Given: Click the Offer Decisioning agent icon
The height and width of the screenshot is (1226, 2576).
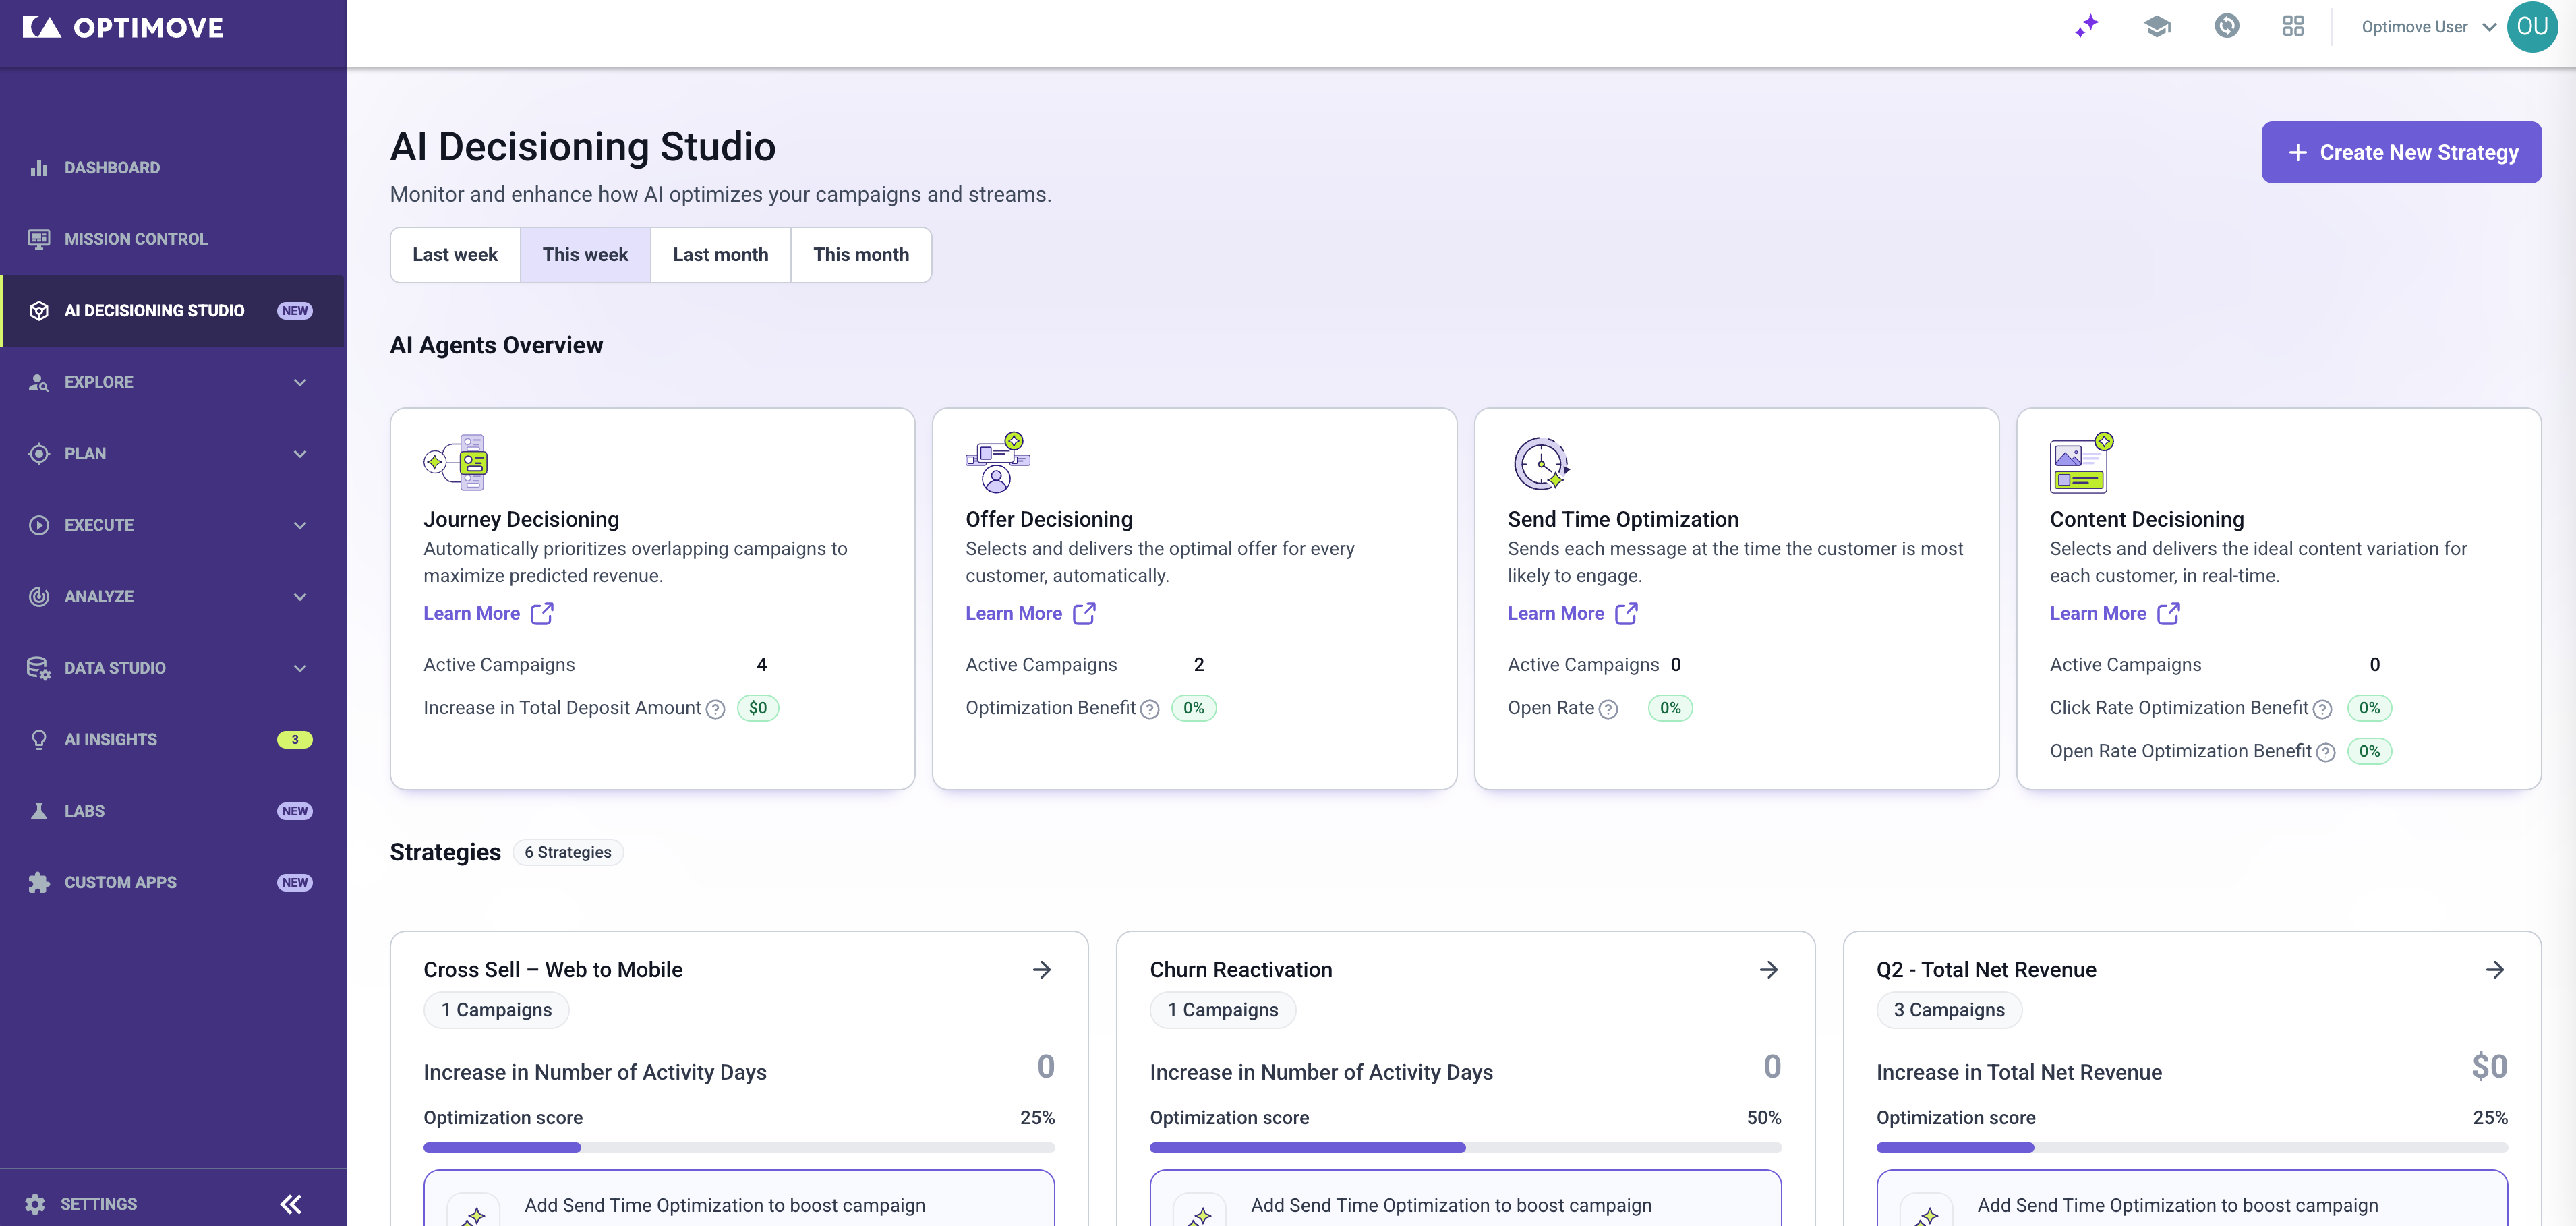Looking at the screenshot, I should (x=997, y=462).
